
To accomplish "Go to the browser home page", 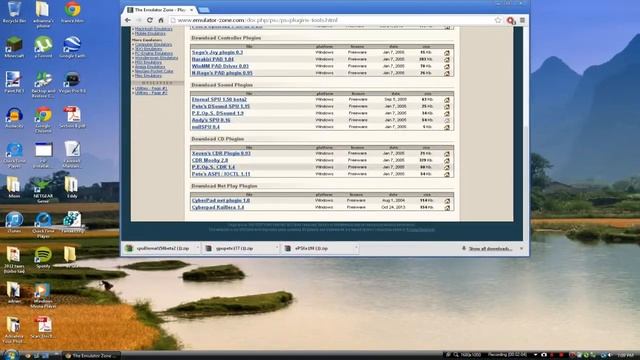I will click(161, 20).
